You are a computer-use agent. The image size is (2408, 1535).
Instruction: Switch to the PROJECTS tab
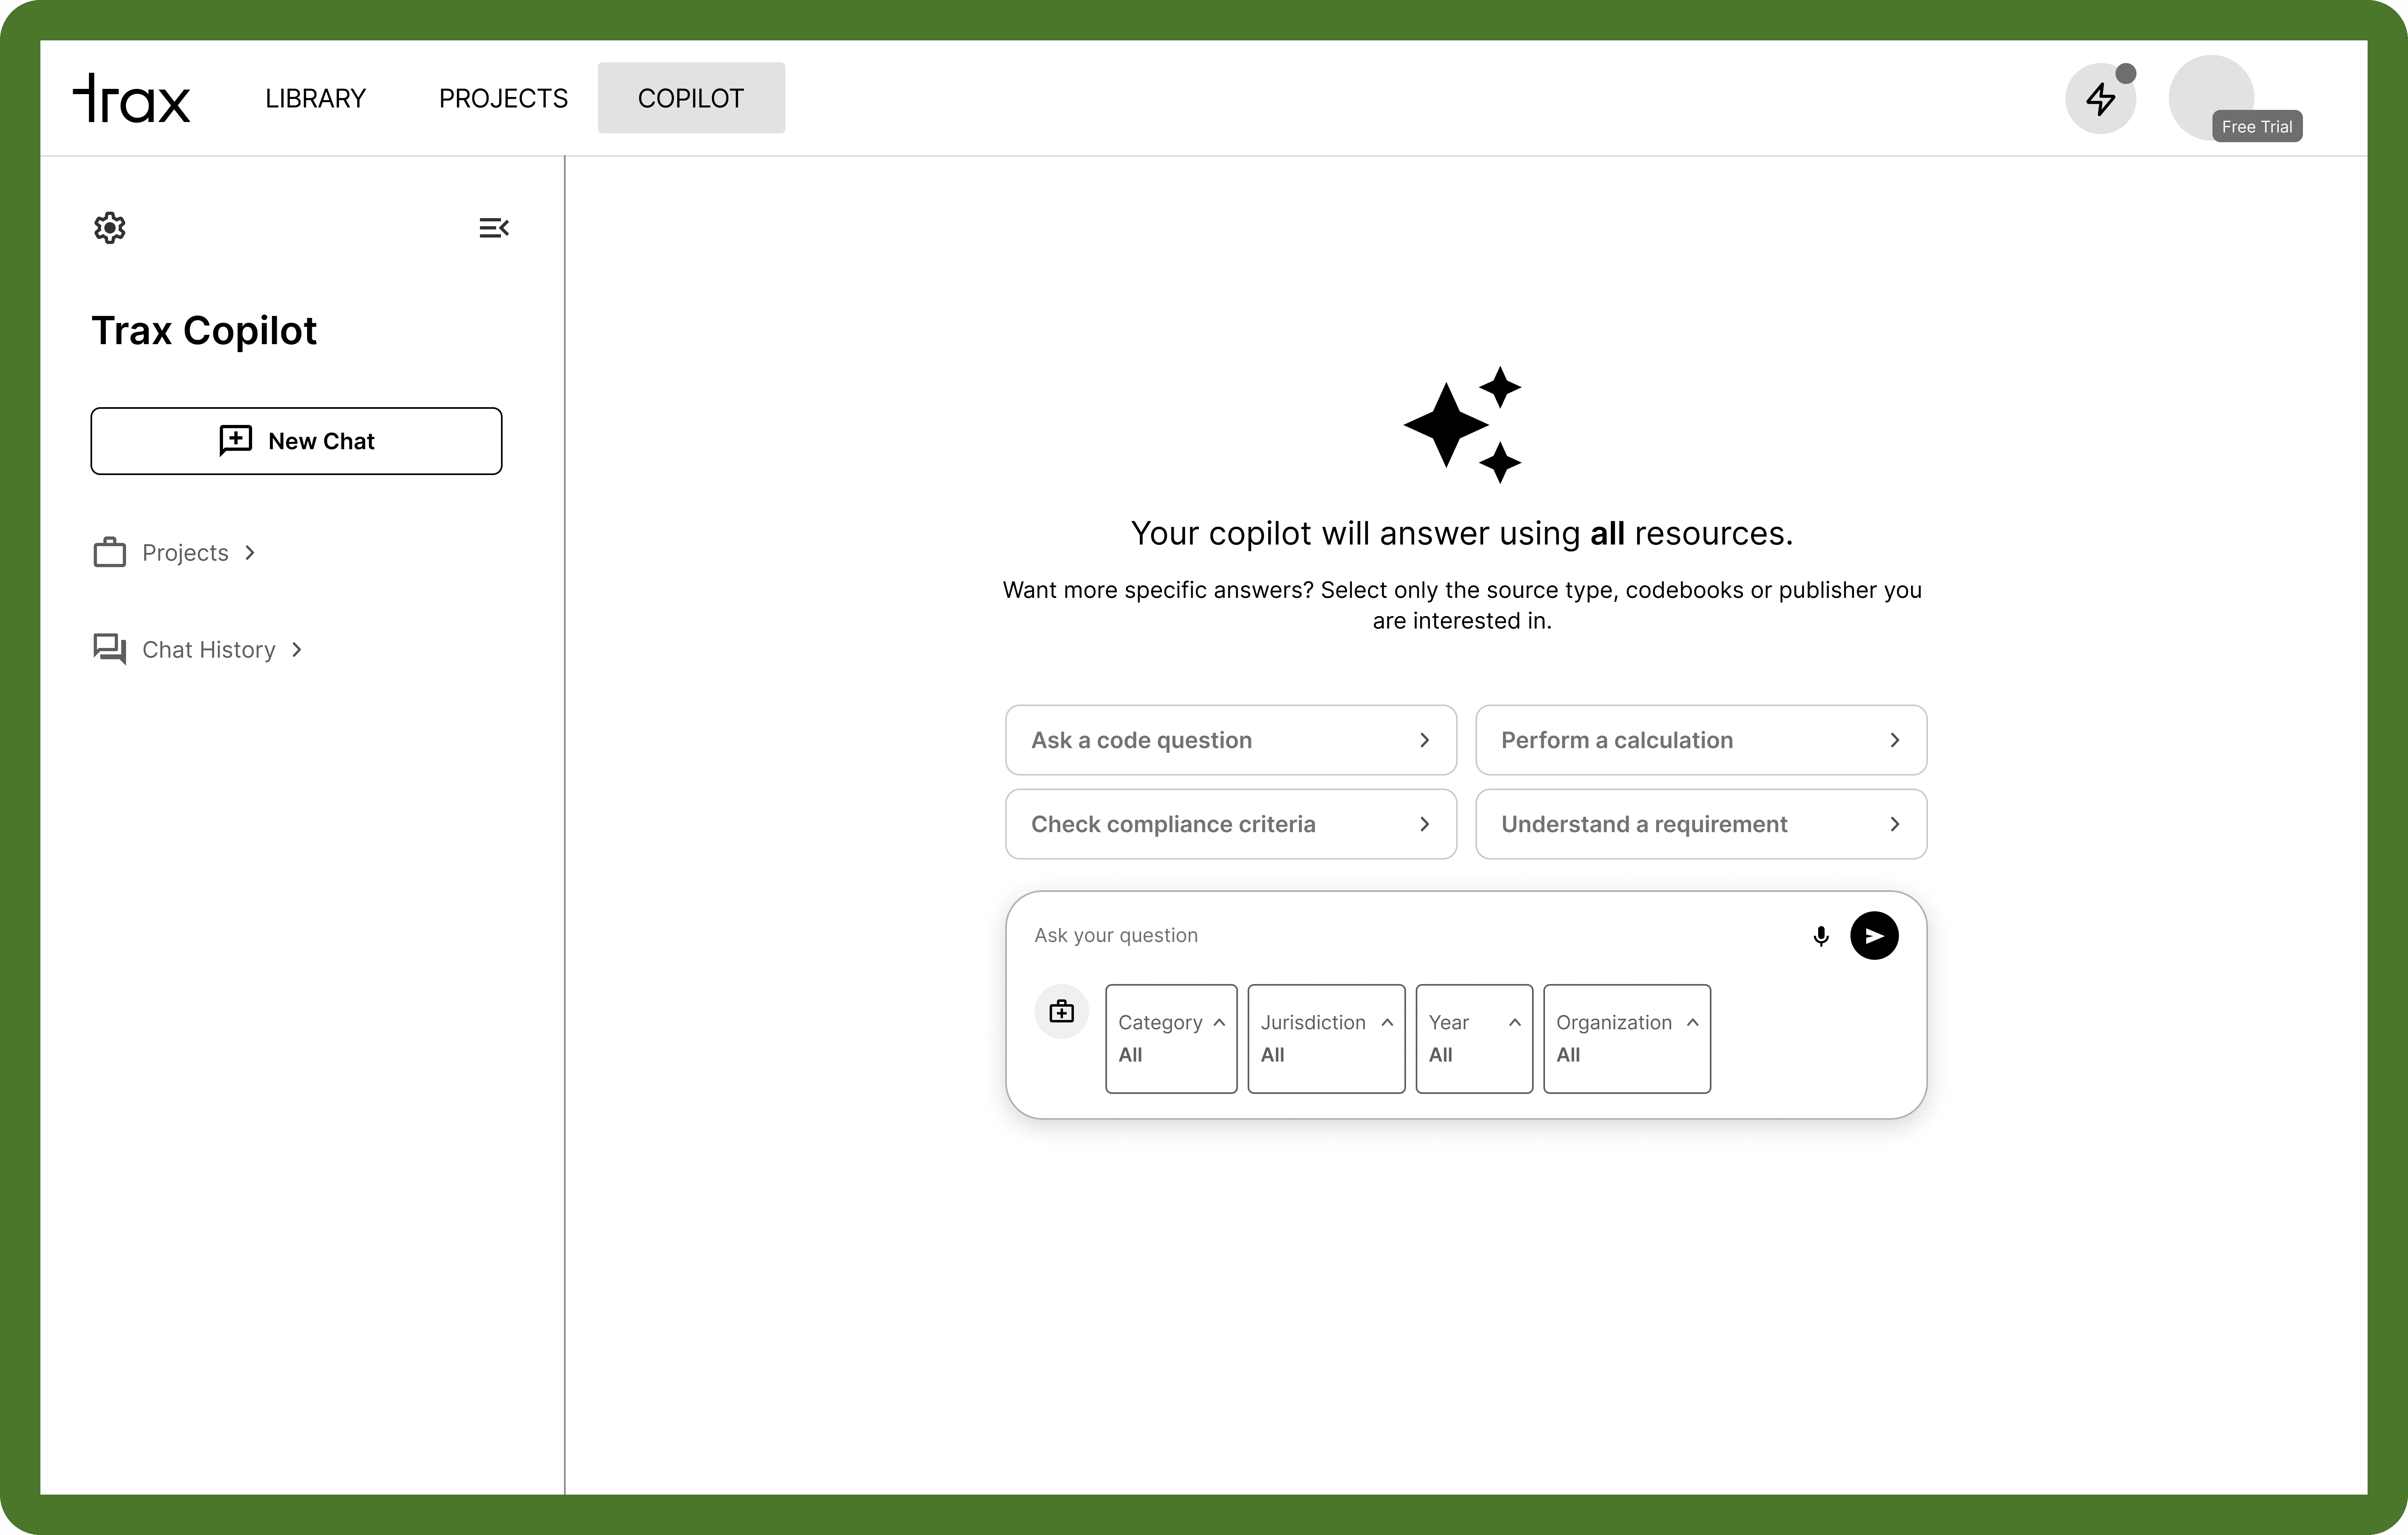coord(503,98)
